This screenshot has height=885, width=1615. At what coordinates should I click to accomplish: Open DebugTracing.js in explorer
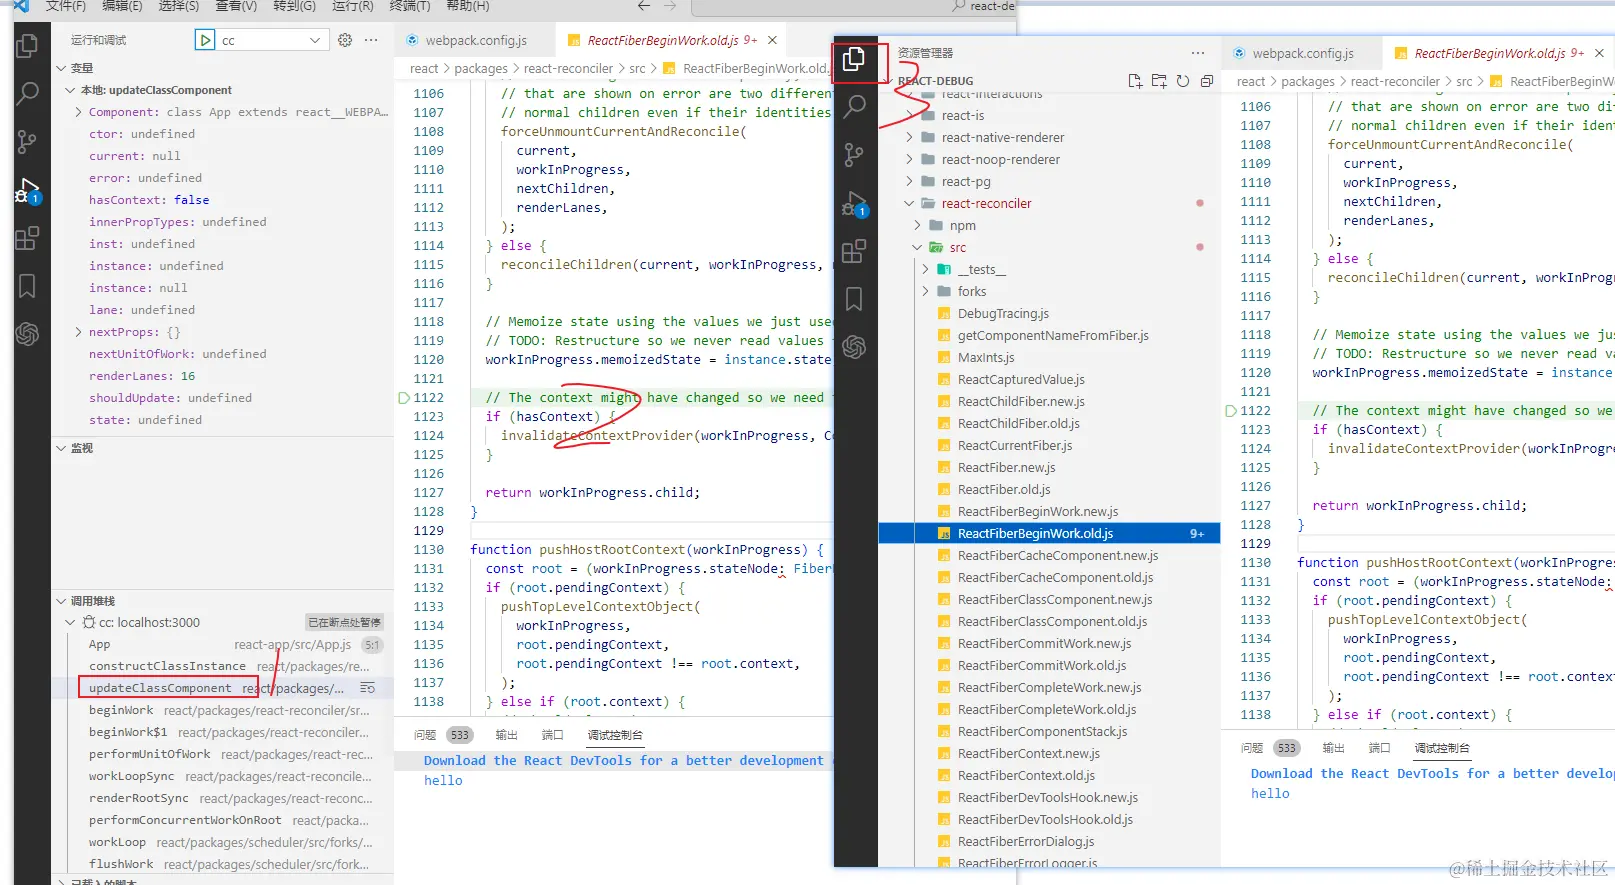(1003, 313)
